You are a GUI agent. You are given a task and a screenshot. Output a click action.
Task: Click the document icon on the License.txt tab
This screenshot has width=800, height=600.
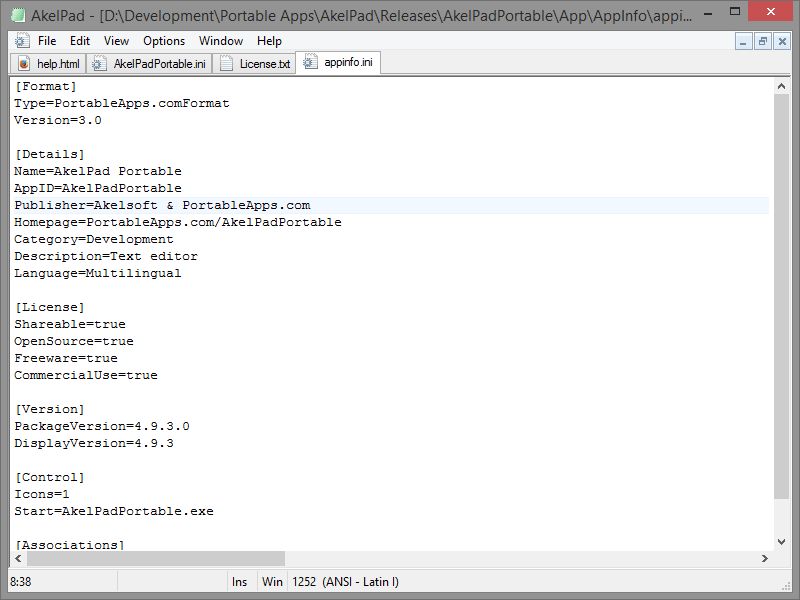(x=226, y=61)
